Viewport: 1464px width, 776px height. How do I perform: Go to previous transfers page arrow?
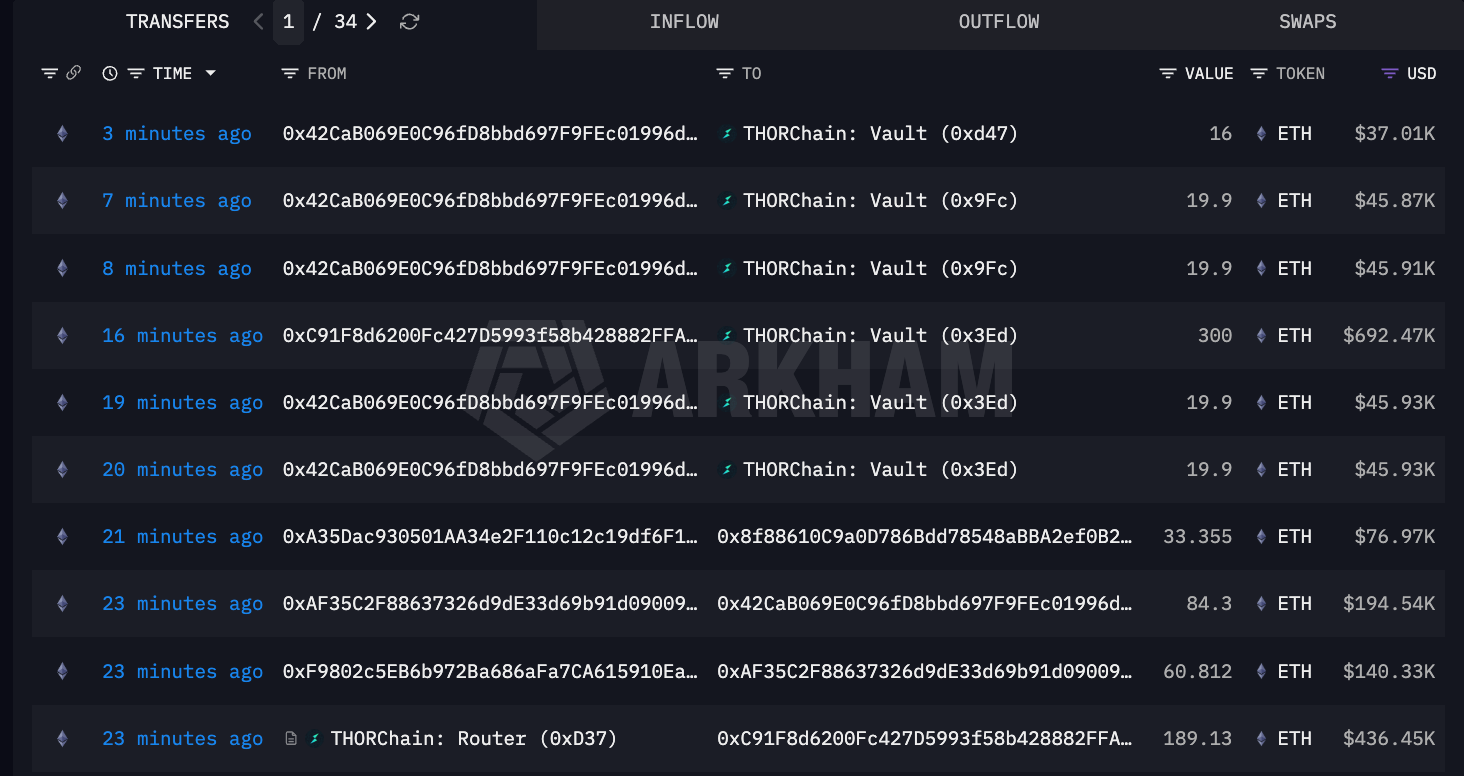(x=259, y=21)
